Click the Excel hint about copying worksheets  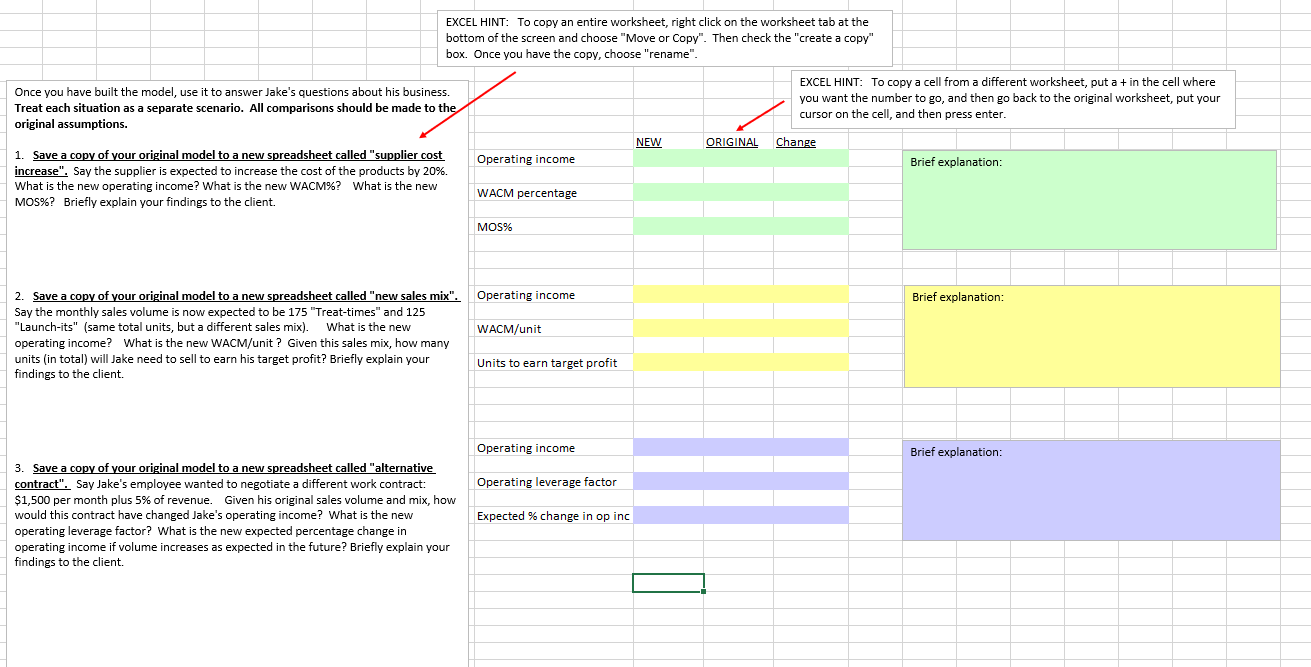664,38
